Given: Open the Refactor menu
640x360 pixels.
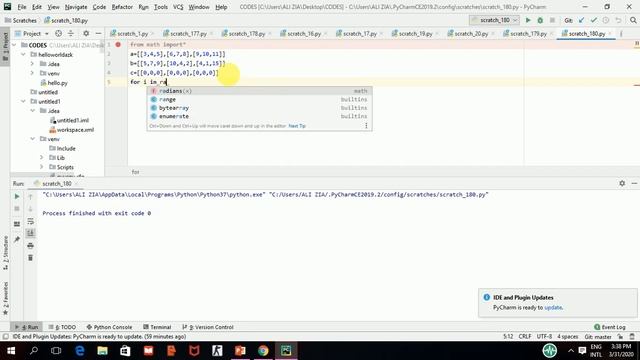Looking at the screenshot, I should [122, 7].
